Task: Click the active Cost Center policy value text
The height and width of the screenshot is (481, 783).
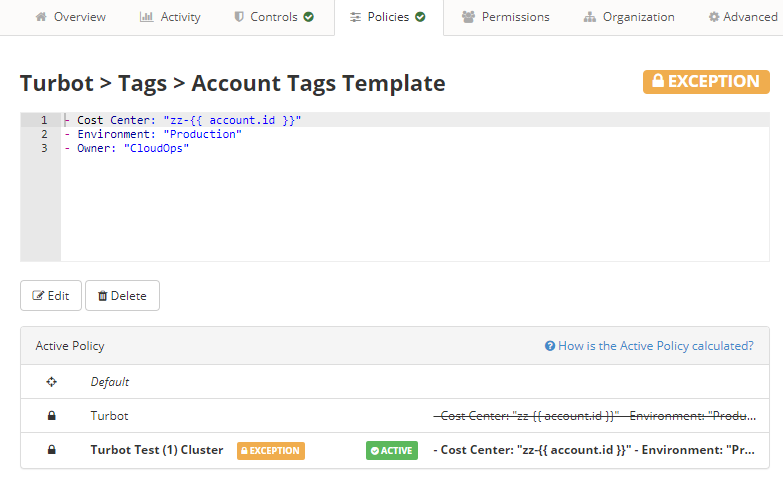Action: coord(594,450)
